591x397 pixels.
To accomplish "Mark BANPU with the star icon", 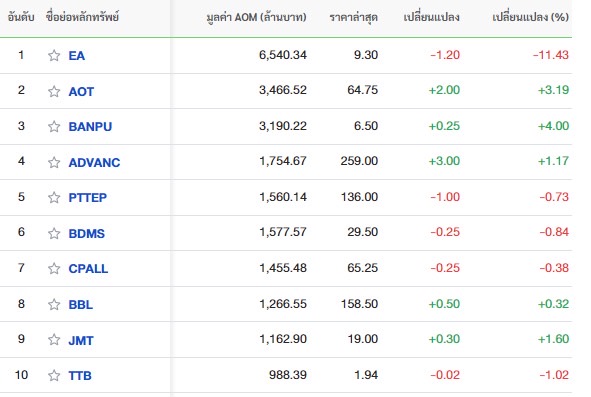I will click(x=54, y=126).
